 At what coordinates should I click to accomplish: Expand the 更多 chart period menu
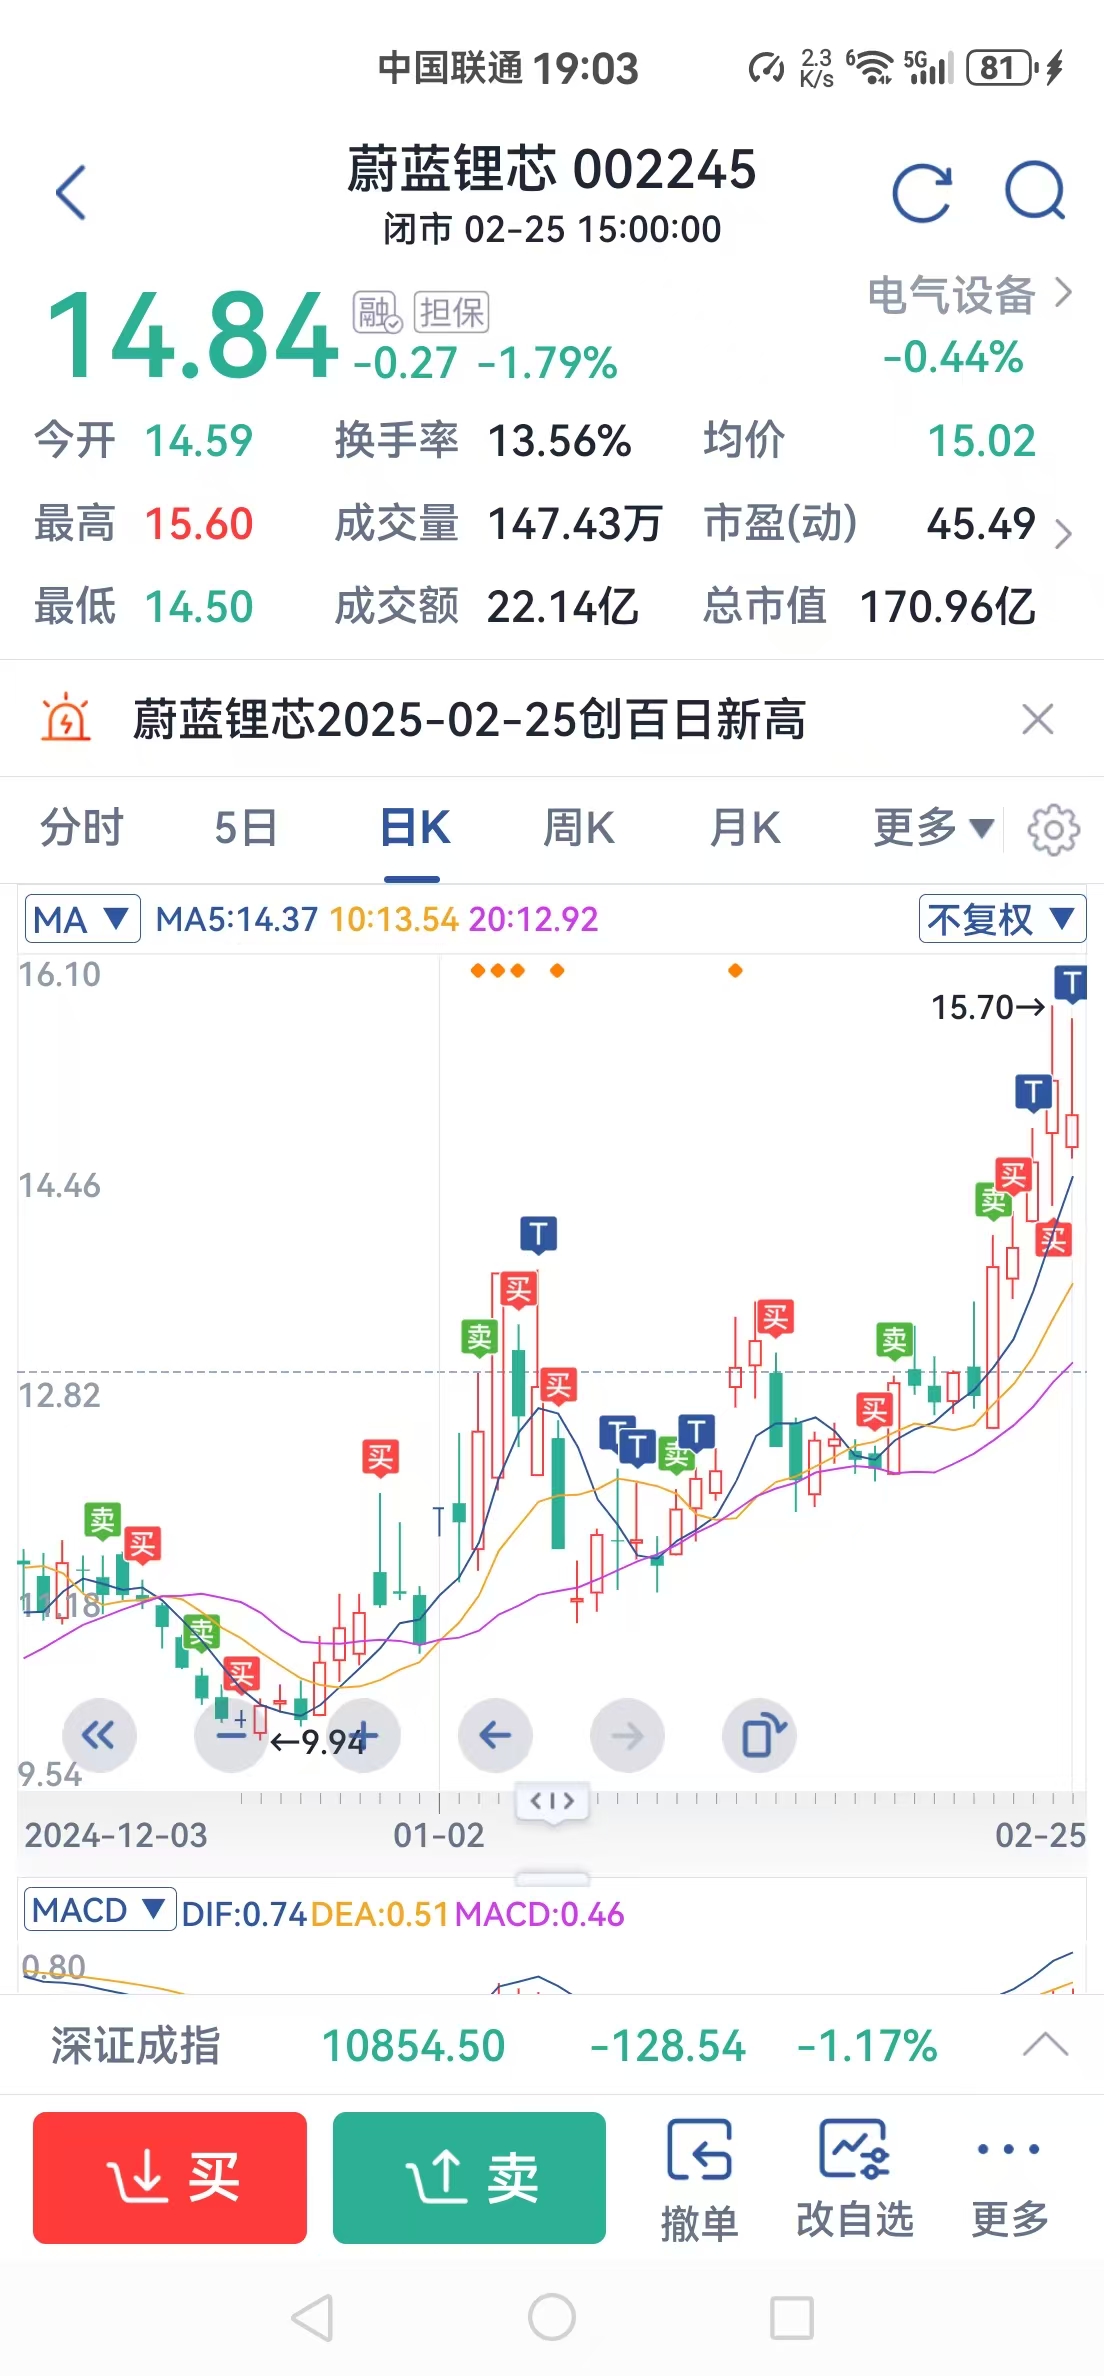932,828
